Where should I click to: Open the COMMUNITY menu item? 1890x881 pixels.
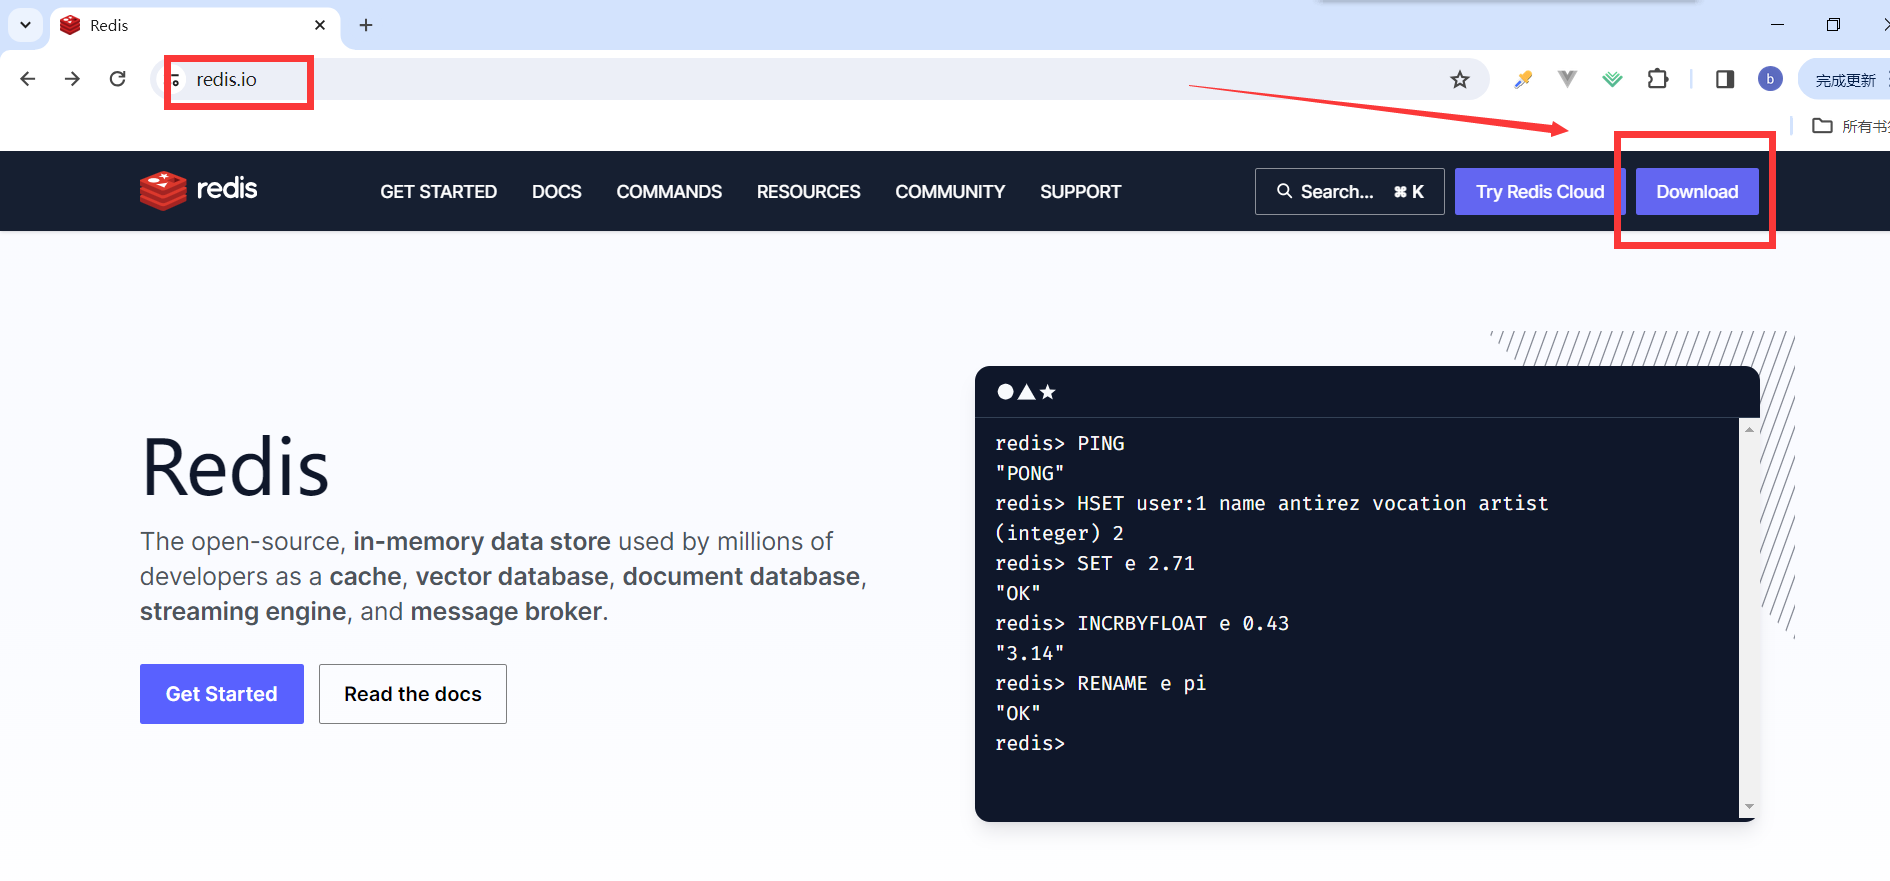pyautogui.click(x=950, y=191)
